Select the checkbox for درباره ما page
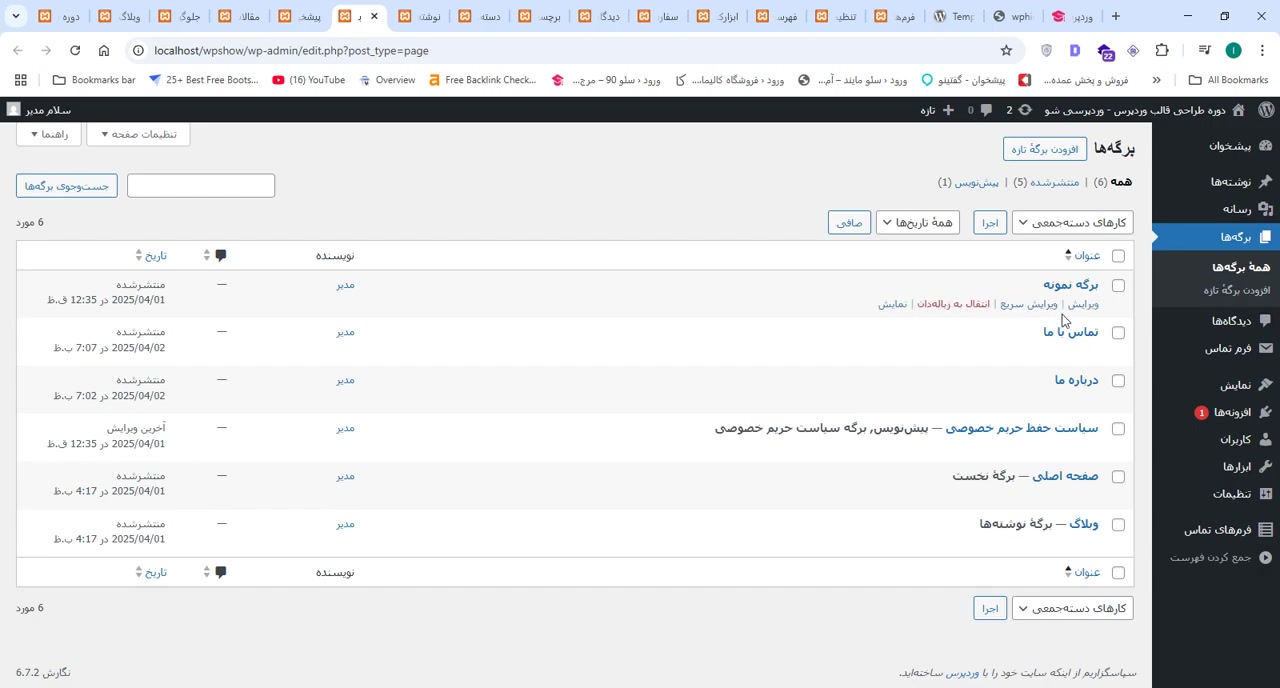1280x688 pixels. 1118,381
